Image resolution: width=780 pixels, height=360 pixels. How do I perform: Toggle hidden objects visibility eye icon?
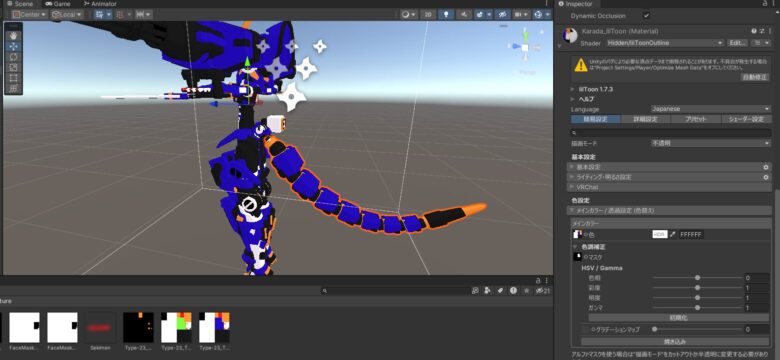coord(503,14)
